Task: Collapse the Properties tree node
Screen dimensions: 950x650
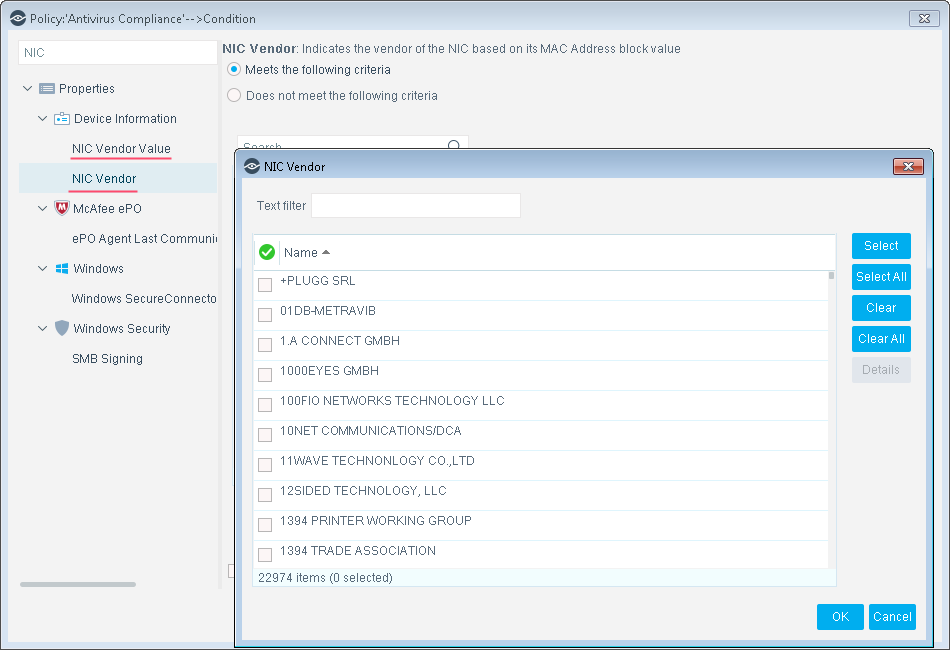Action: click(x=27, y=88)
